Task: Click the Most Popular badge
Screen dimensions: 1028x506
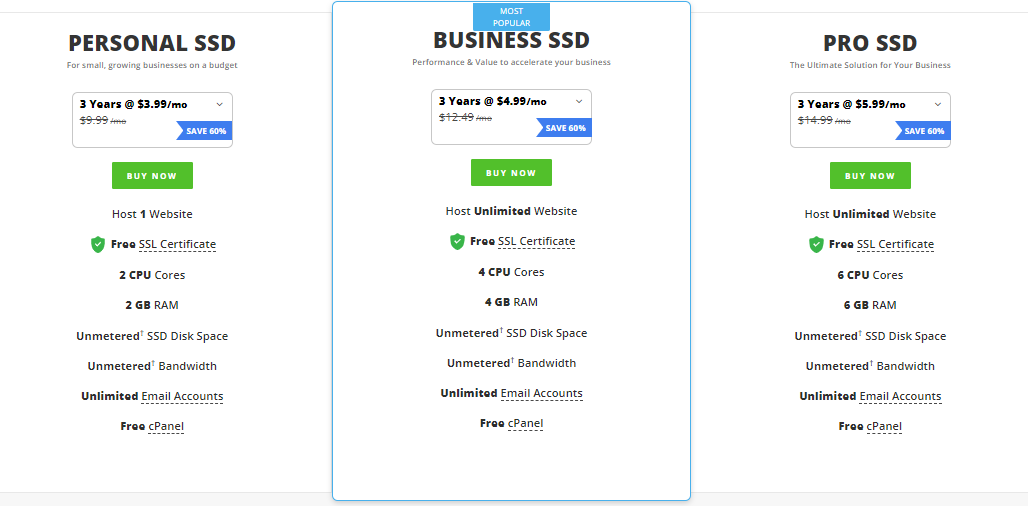Action: point(511,17)
